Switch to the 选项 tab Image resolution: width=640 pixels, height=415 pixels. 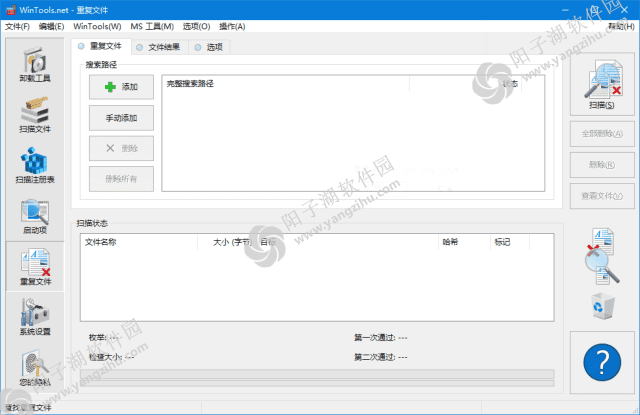[x=209, y=47]
